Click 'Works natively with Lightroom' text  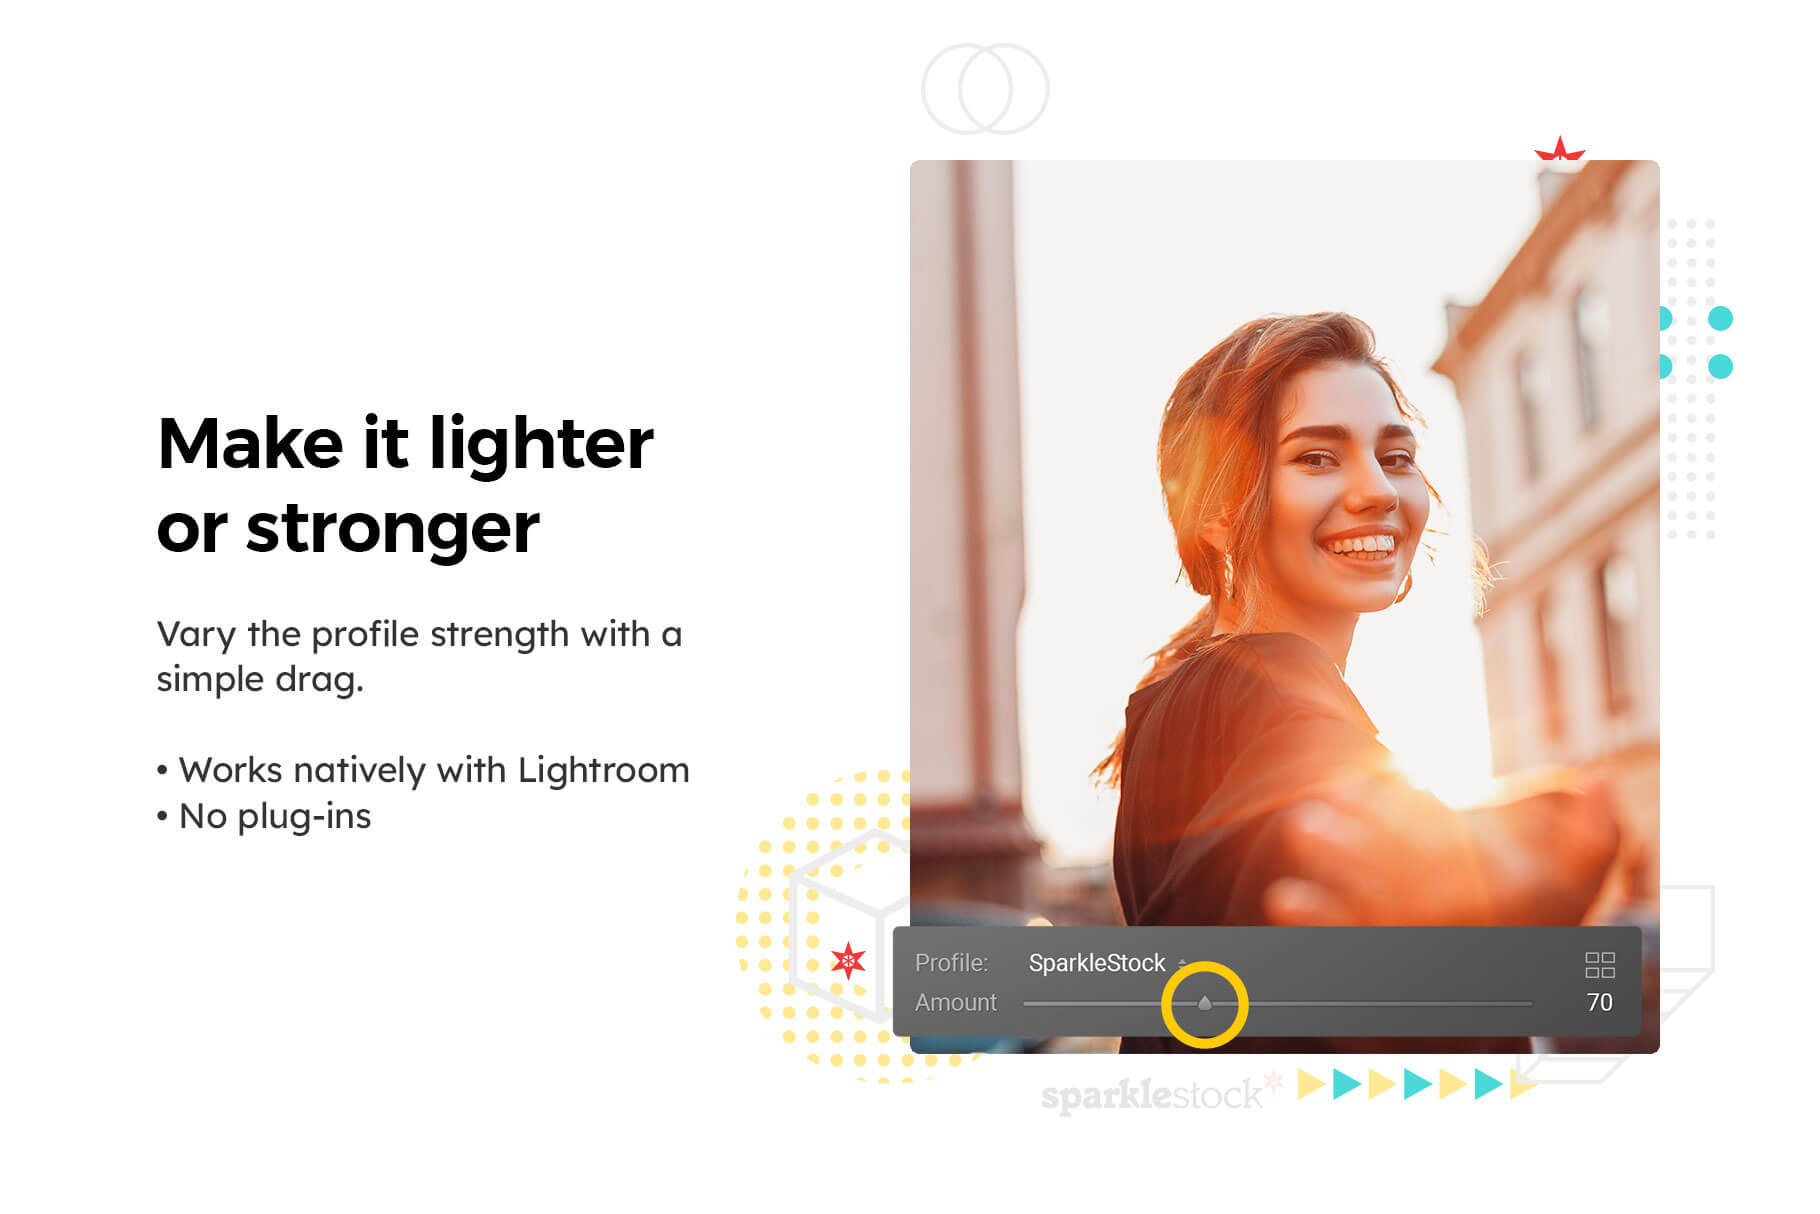tap(434, 770)
